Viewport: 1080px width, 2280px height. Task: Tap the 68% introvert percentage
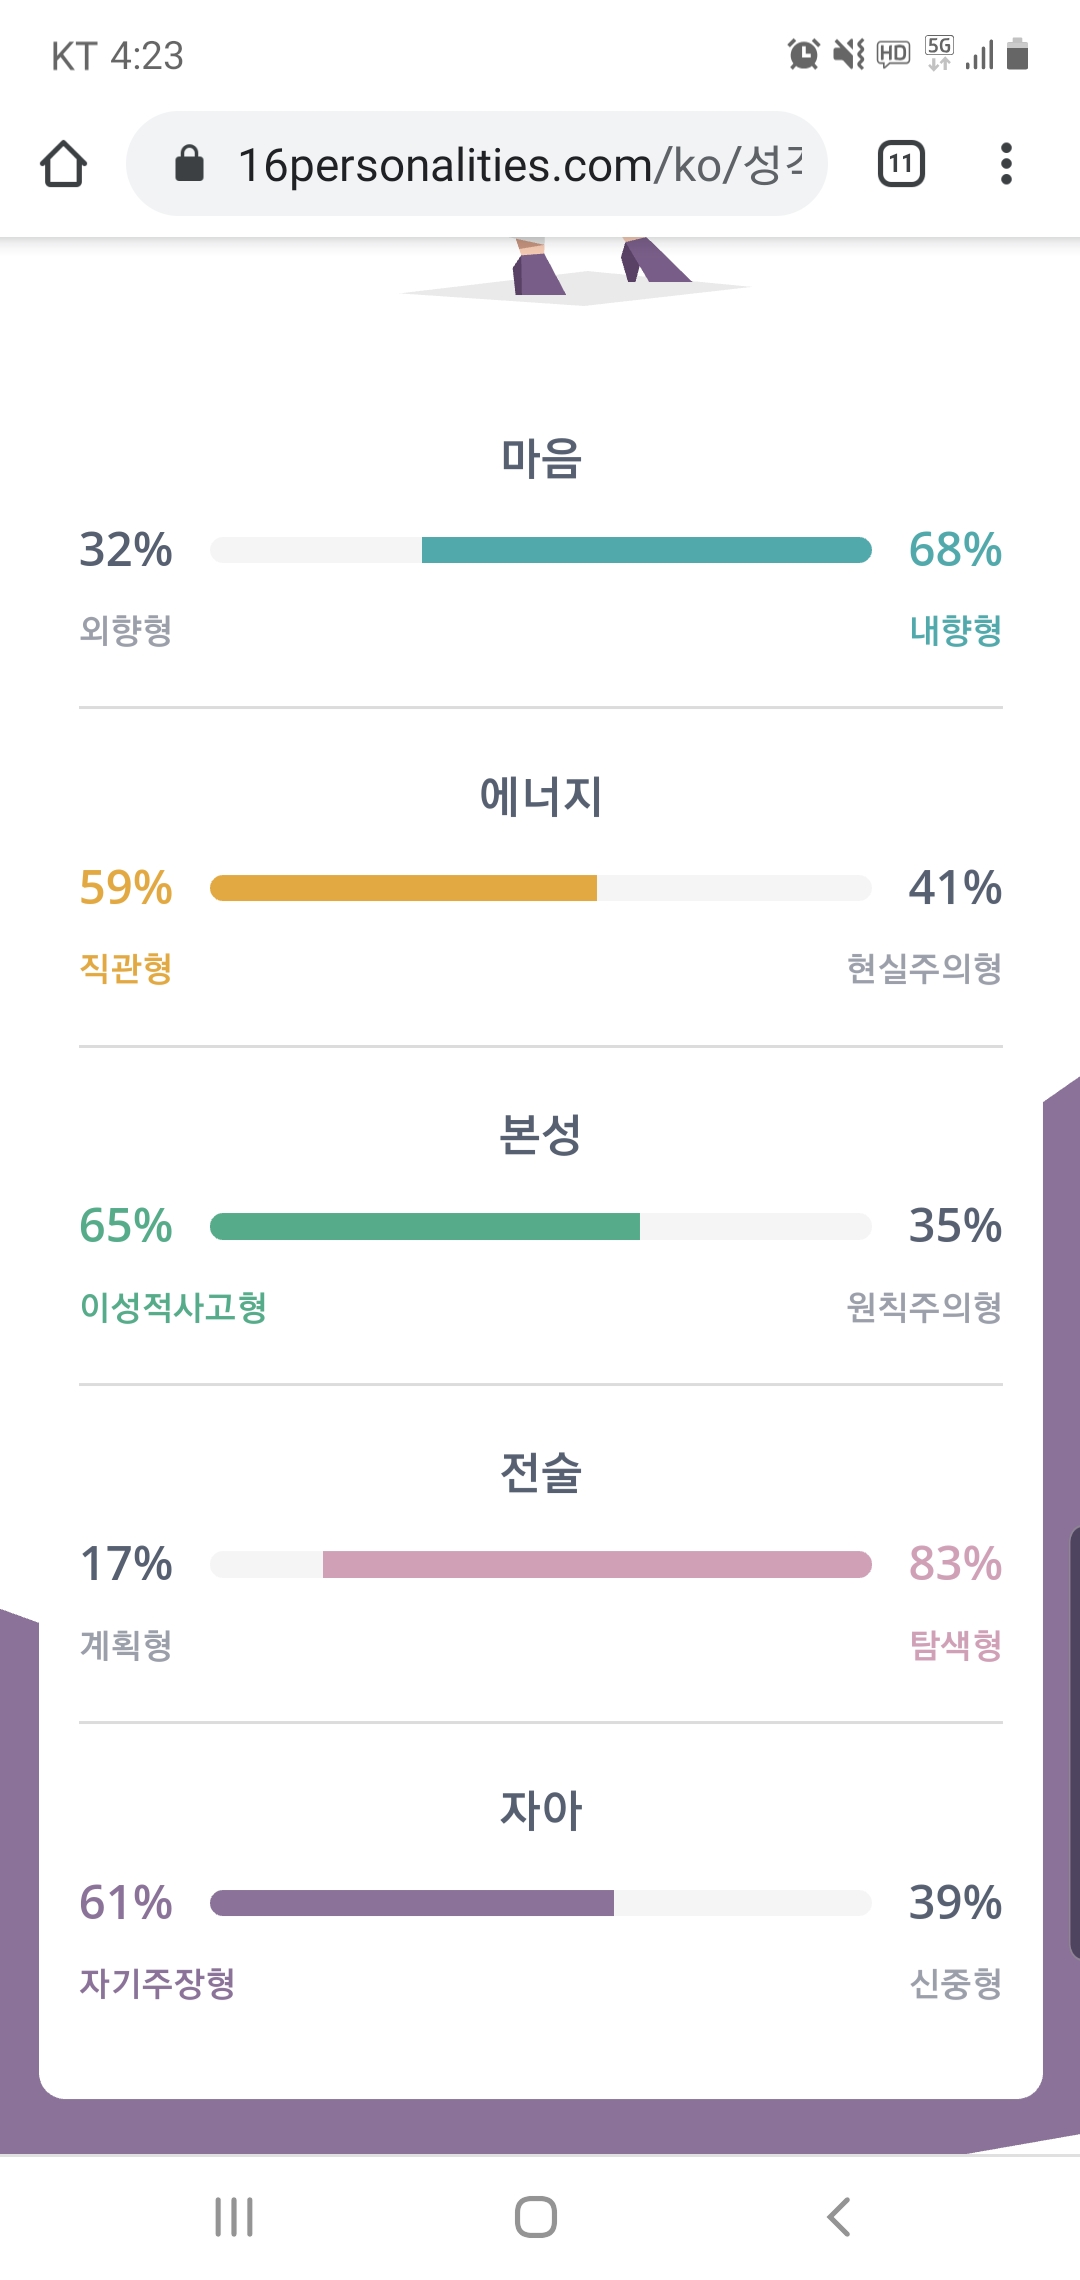[x=955, y=550]
